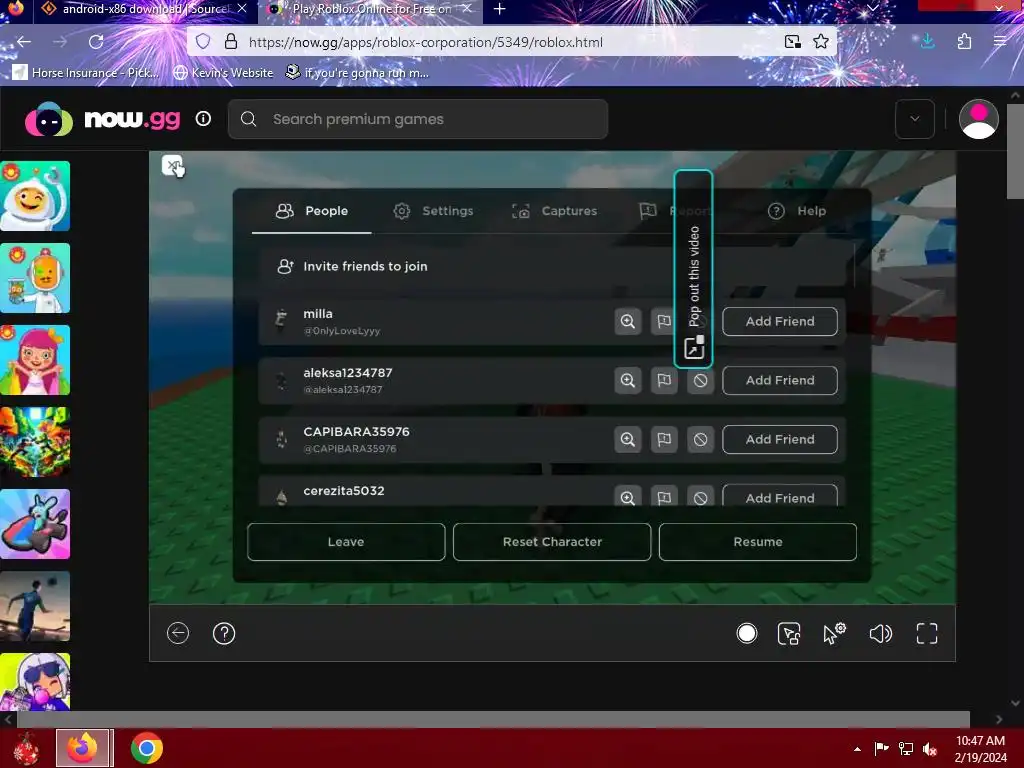1024x768 pixels.
Task: Click Reset Character button
Action: click(x=552, y=542)
